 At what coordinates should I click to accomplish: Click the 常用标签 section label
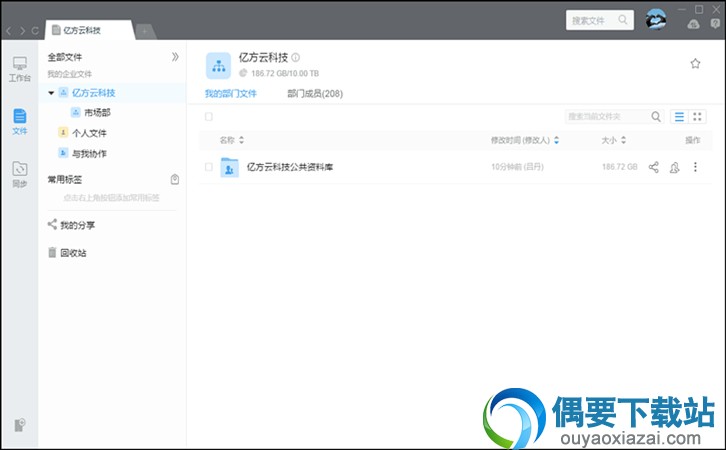[x=65, y=179]
